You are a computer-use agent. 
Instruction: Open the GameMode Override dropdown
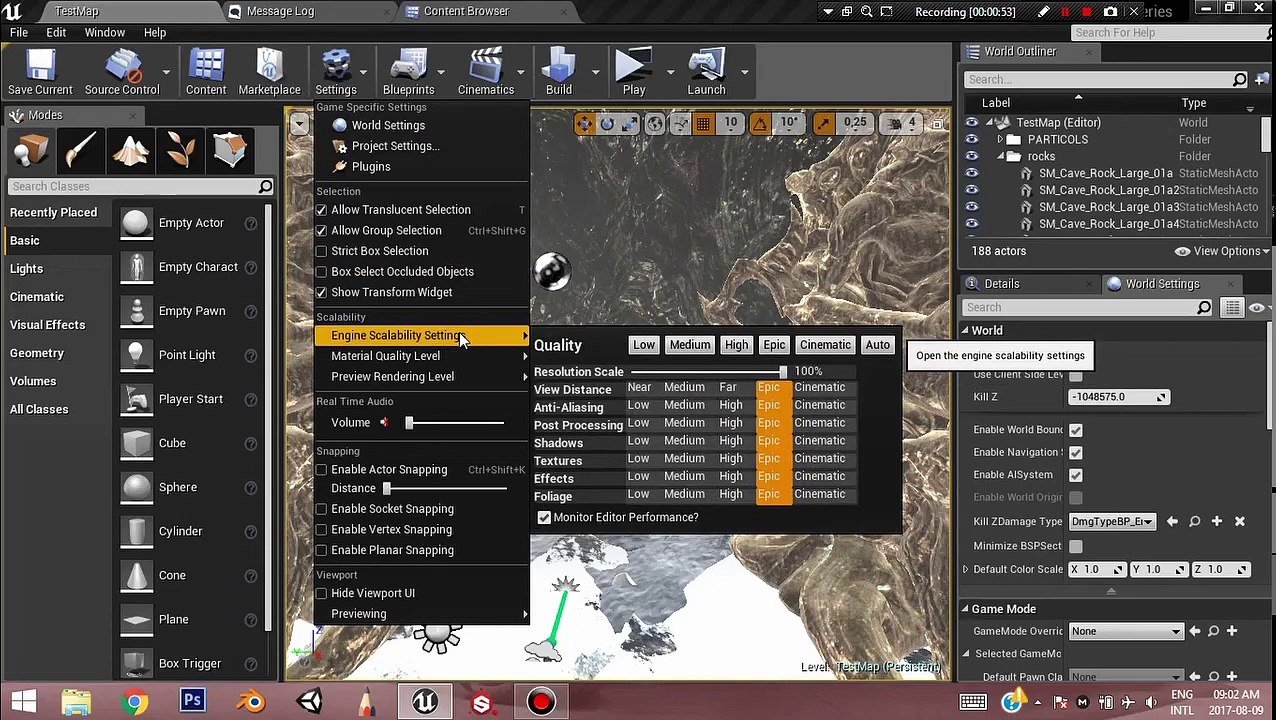(x=1126, y=631)
